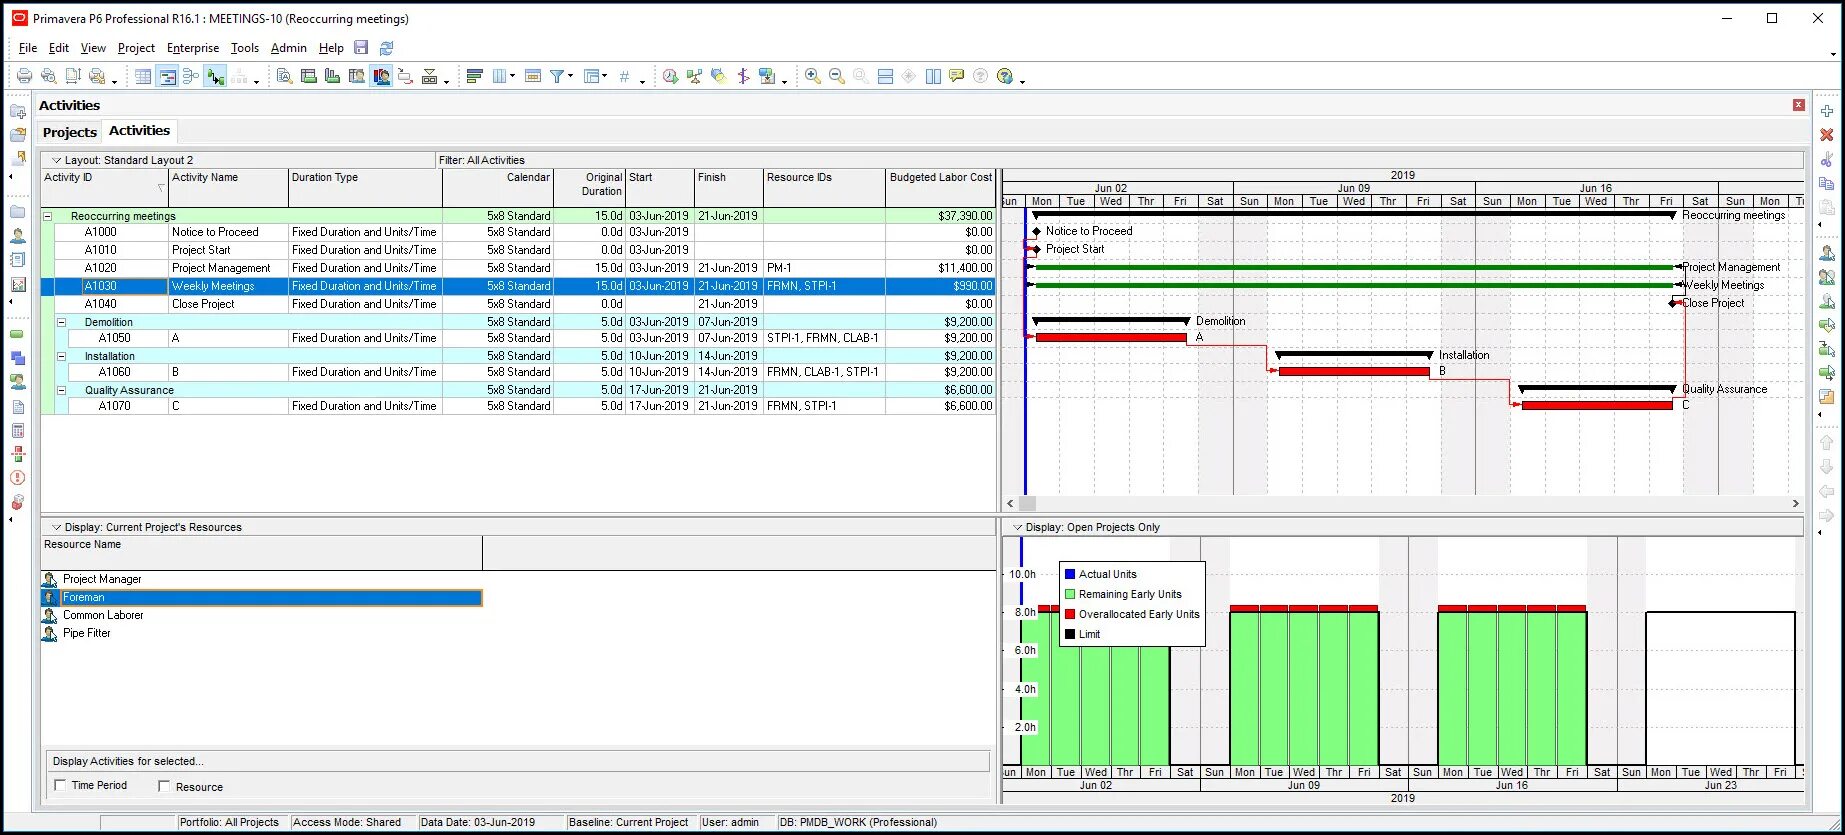Collapse the Quality Assurance group
Image resolution: width=1845 pixels, height=835 pixels.
[x=61, y=390]
